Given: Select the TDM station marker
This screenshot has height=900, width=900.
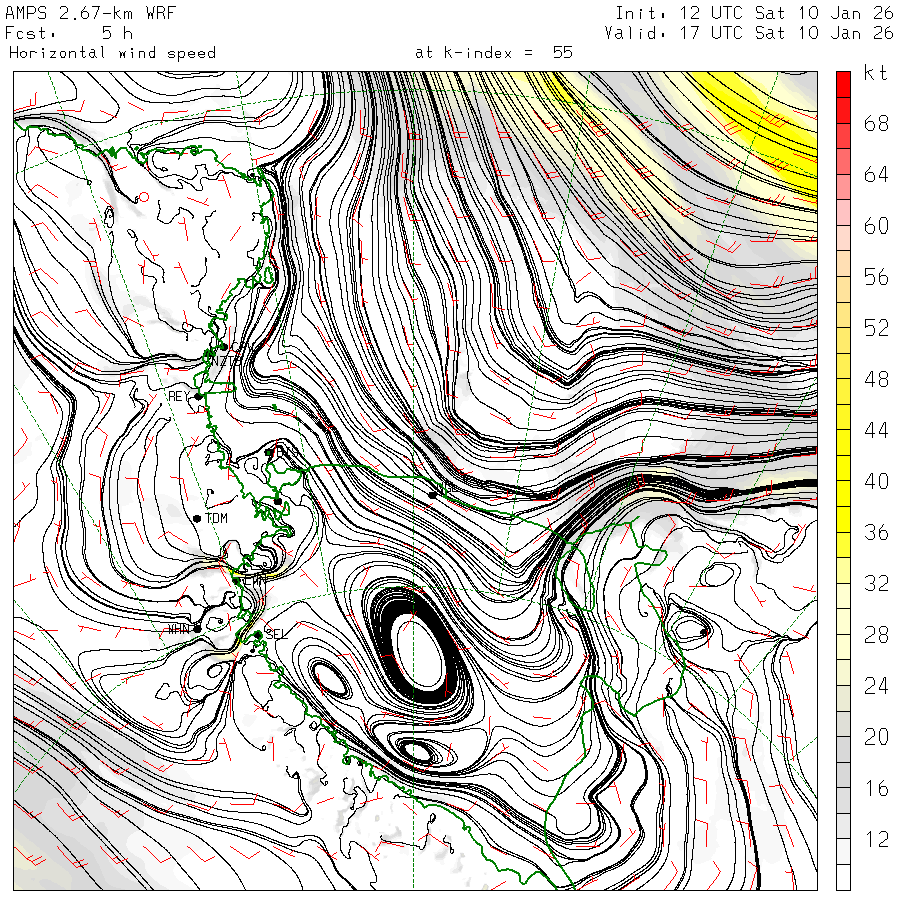Looking at the screenshot, I should point(198,518).
